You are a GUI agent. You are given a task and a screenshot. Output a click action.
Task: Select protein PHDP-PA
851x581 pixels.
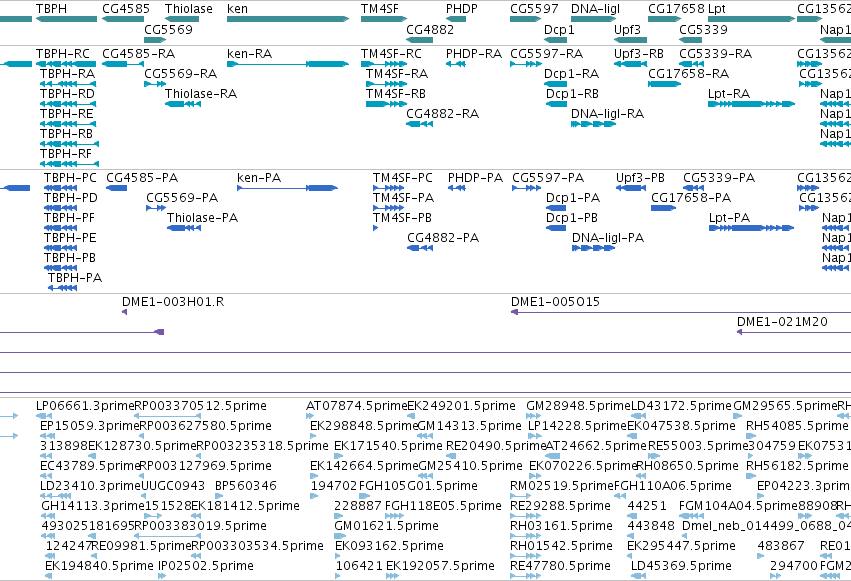475,178
